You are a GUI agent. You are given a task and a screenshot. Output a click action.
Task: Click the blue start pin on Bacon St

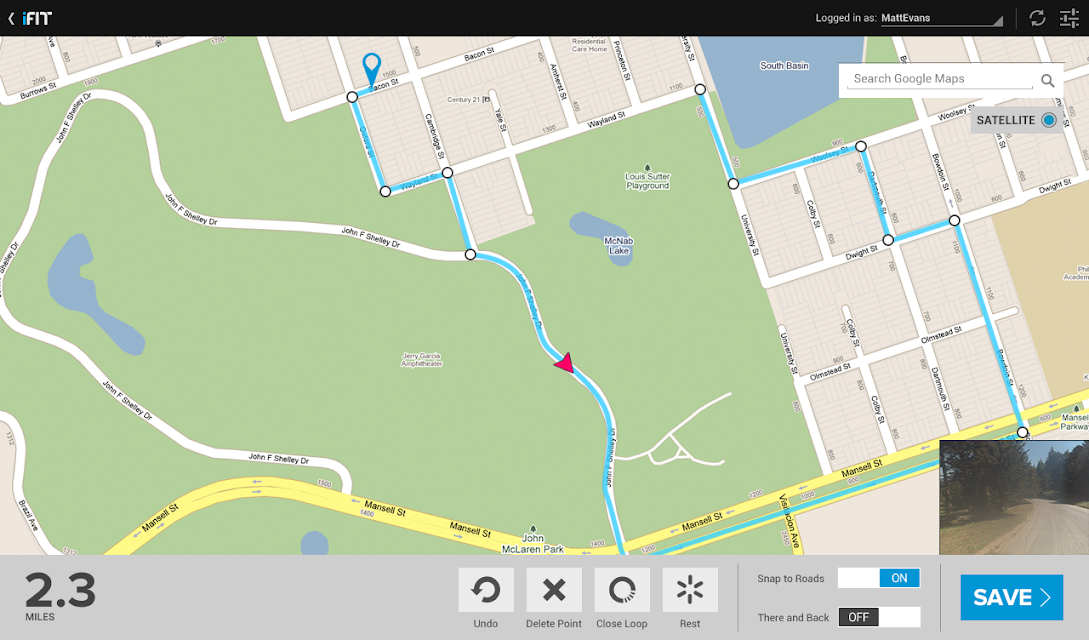(372, 70)
